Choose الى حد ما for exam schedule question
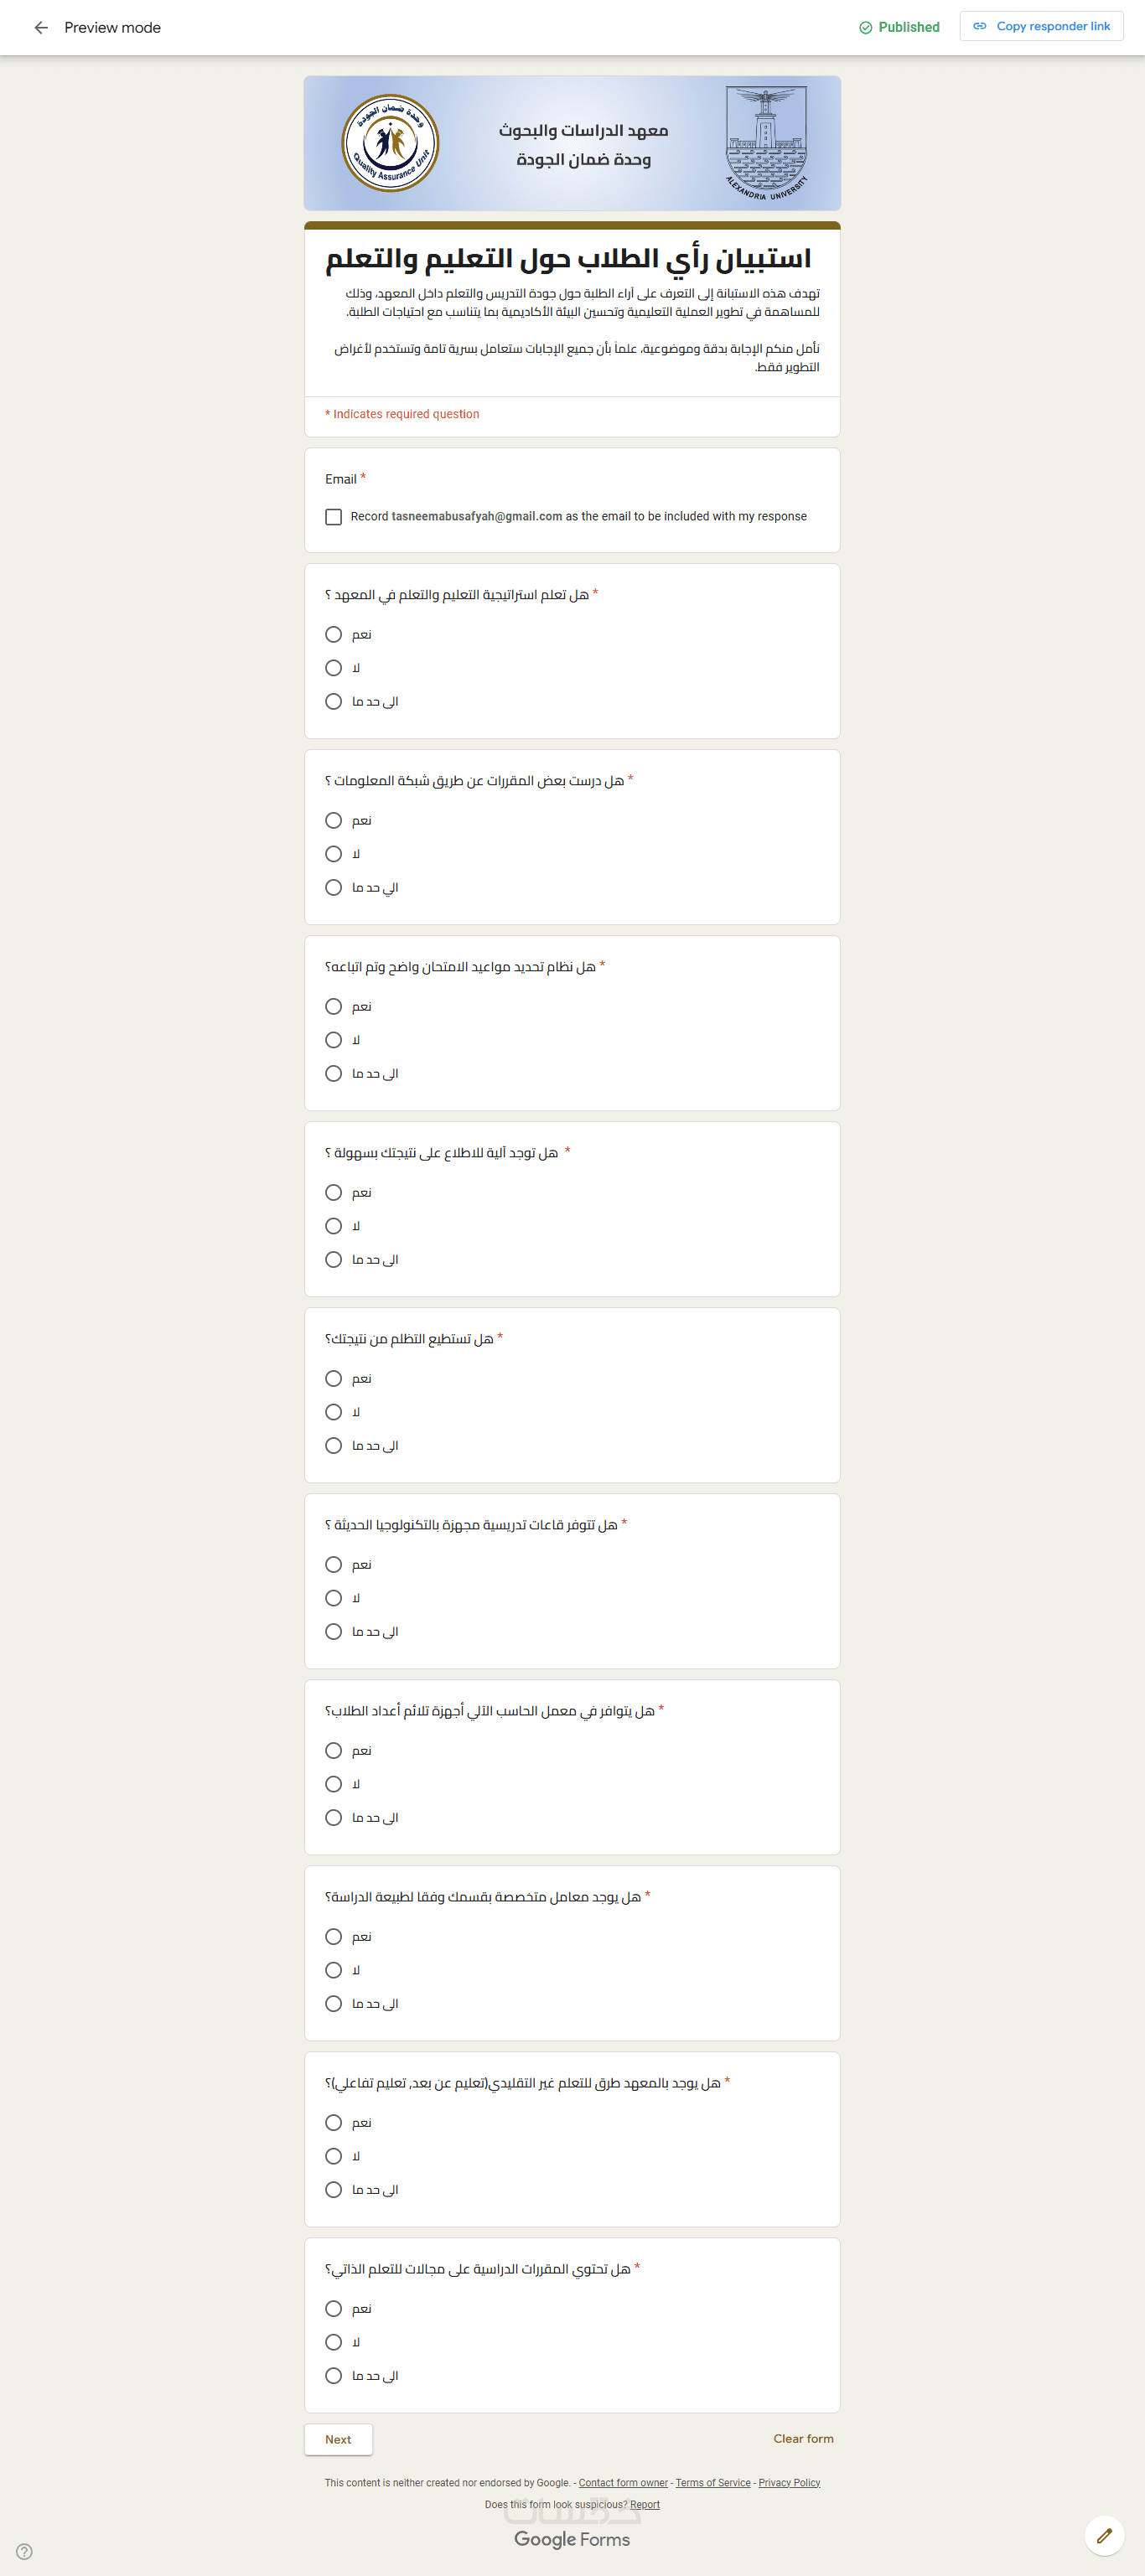Screen dimensions: 1145x2576 click(334, 1074)
